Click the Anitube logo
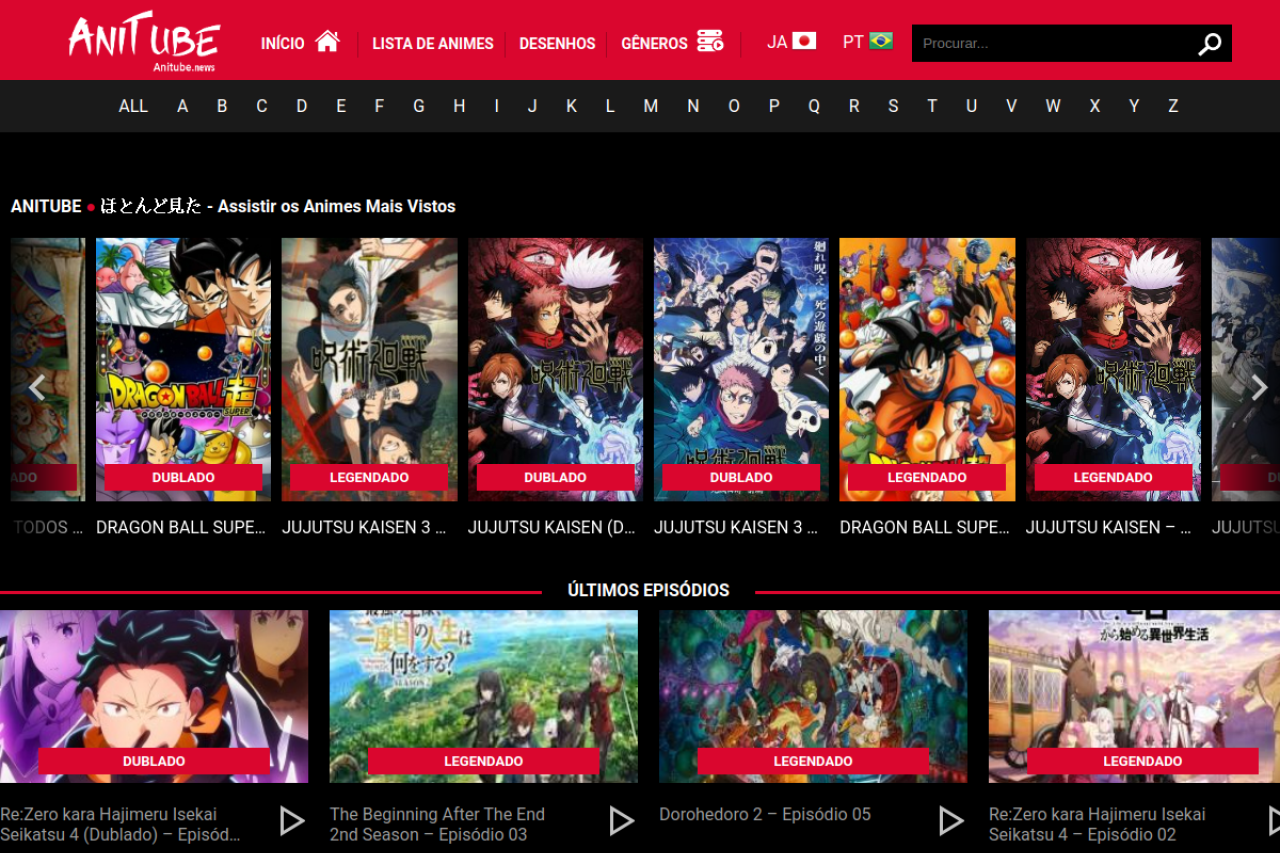1280x853 pixels. (143, 42)
